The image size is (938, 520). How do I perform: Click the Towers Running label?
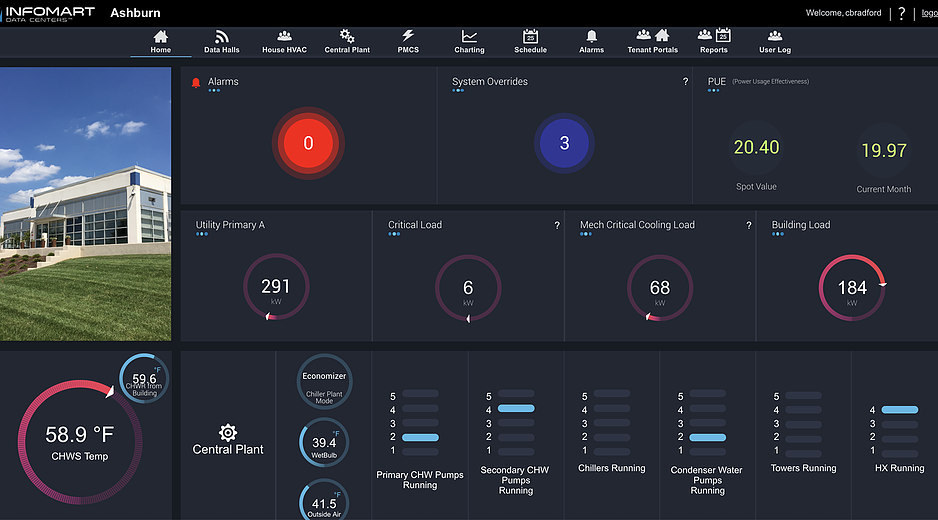pyautogui.click(x=803, y=468)
